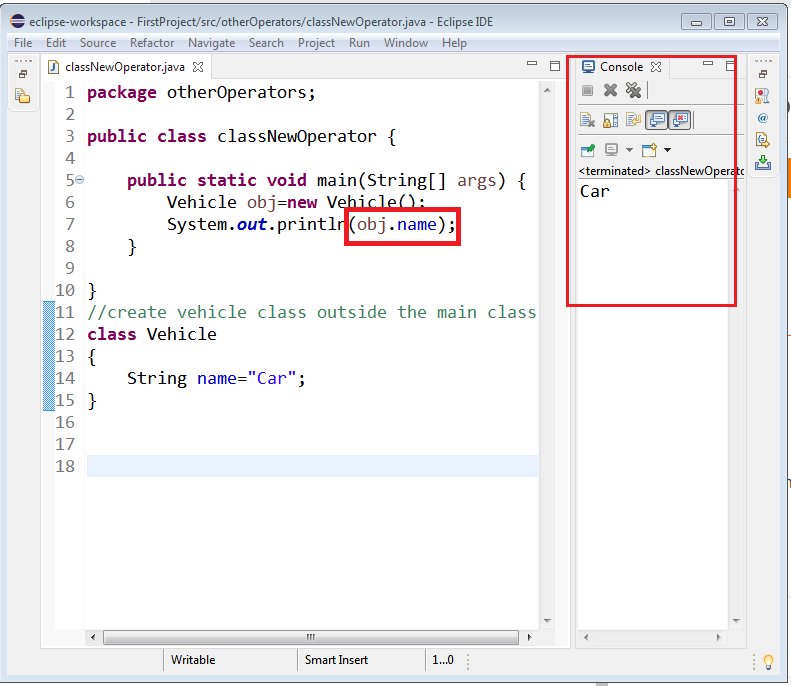Click the console horizontal scroll left arrow

(586, 638)
